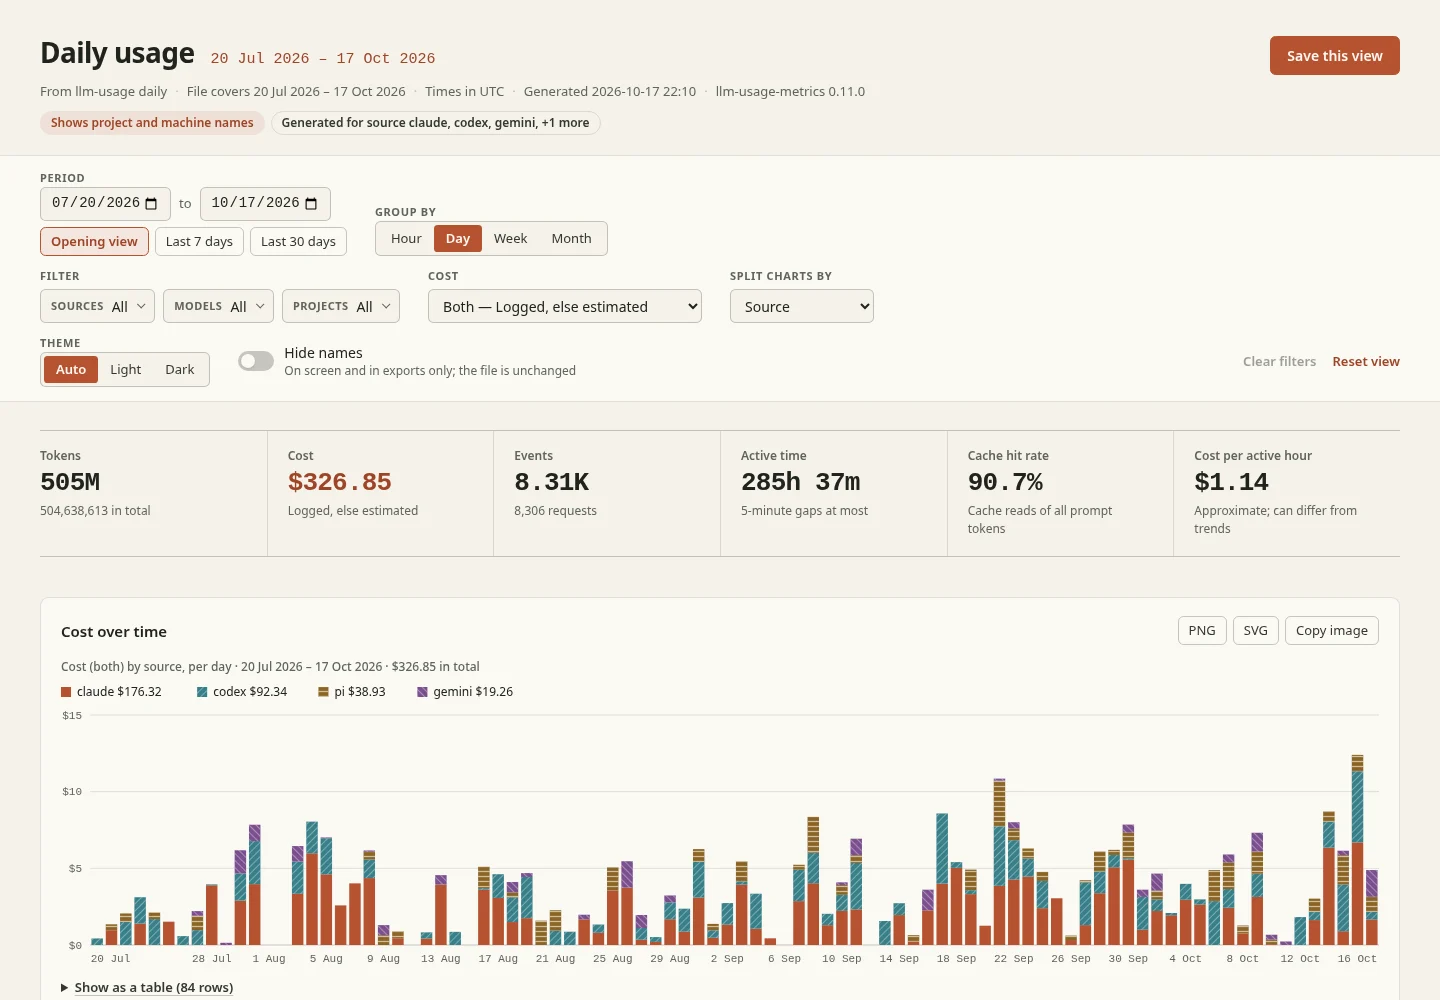
Task: Choose the Day grouping tab
Action: (458, 238)
